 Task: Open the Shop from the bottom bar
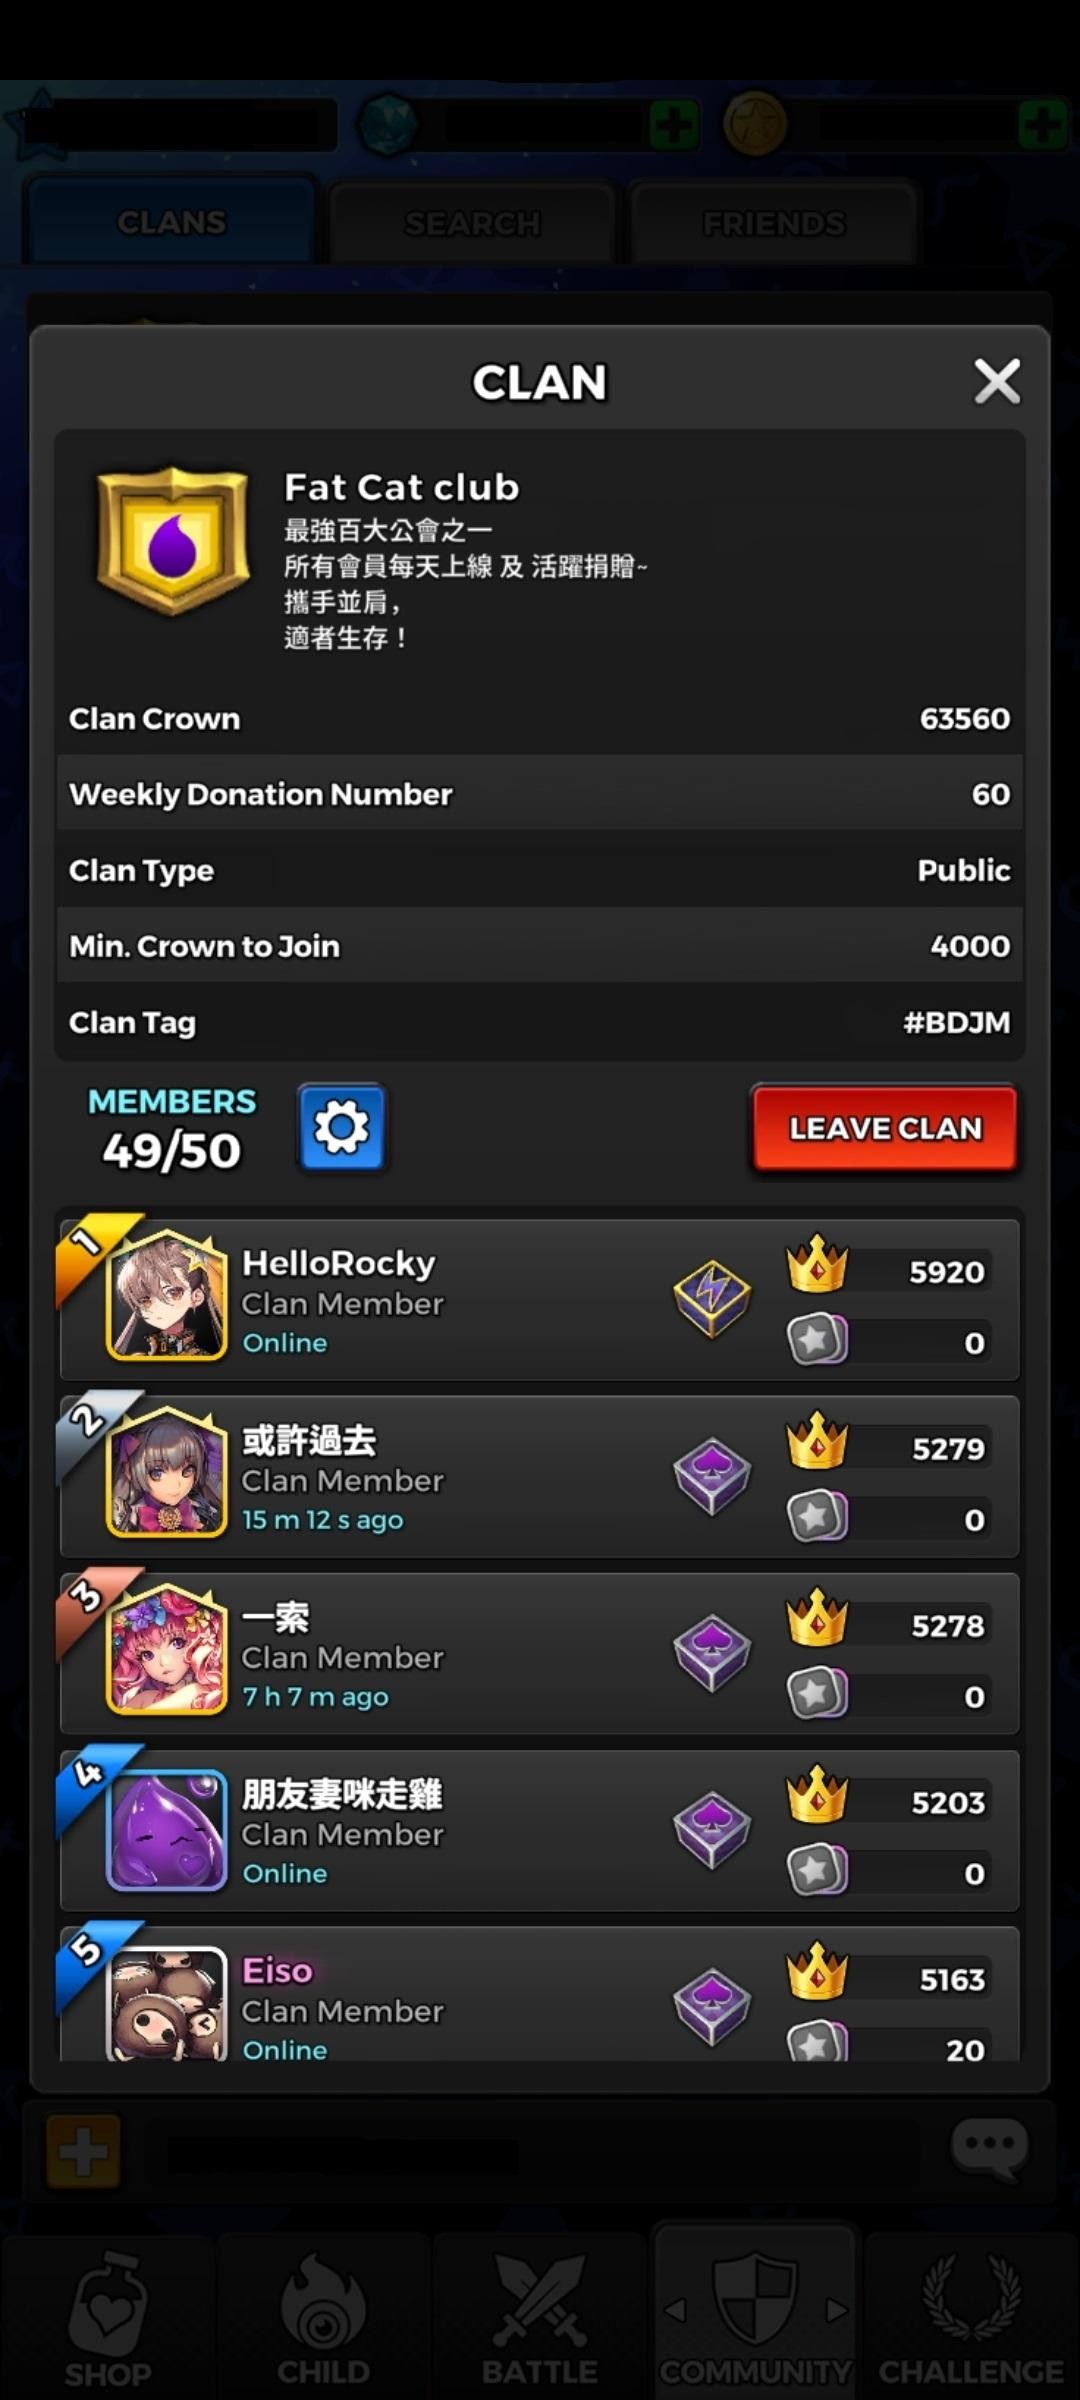point(108,2318)
